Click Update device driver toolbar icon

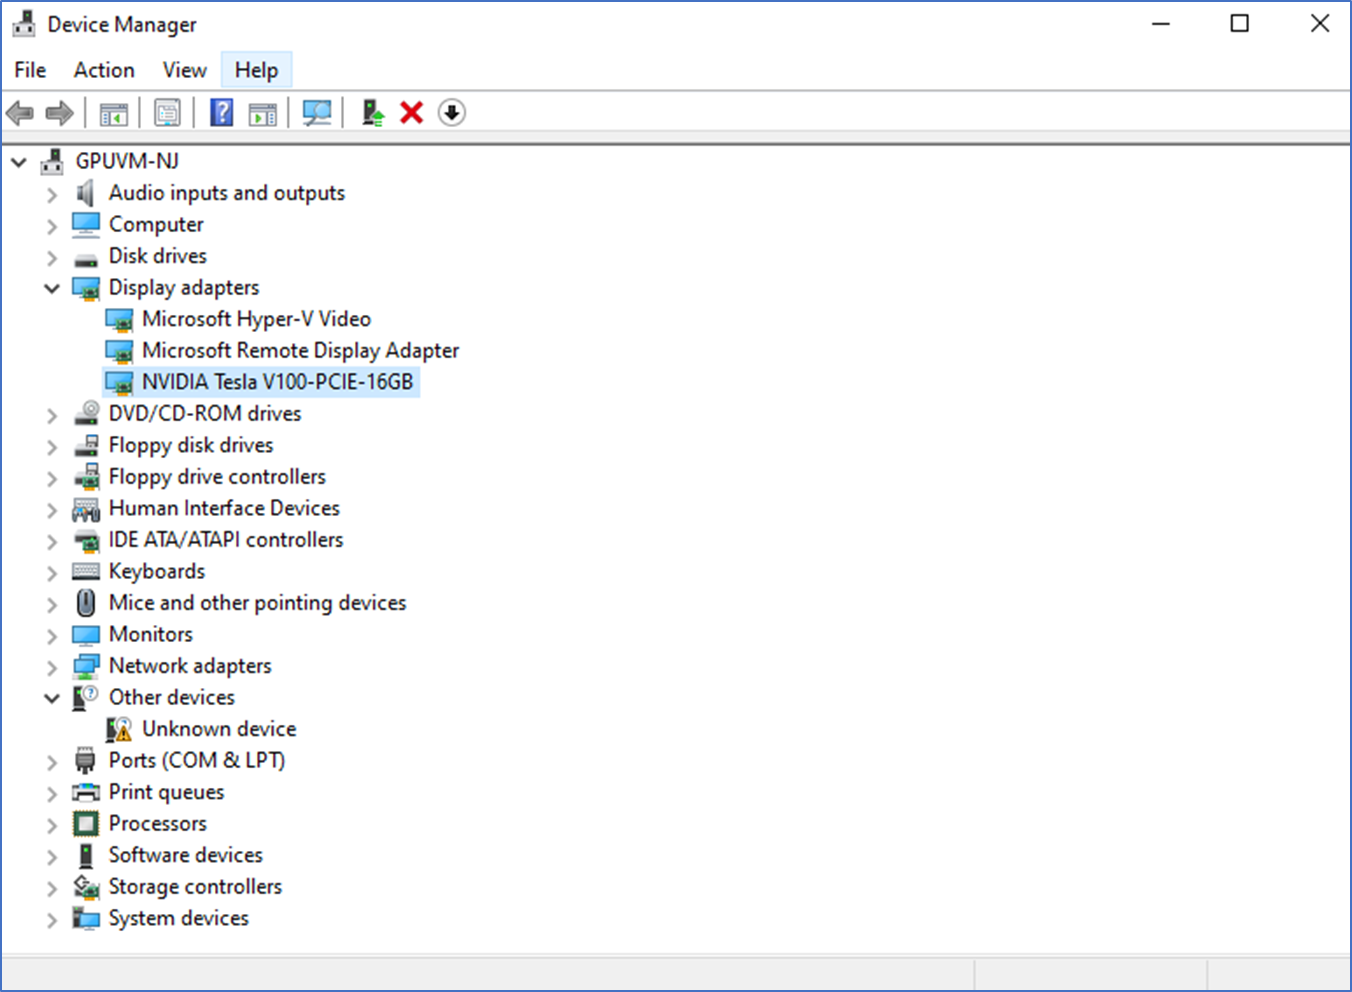pyautogui.click(x=373, y=113)
